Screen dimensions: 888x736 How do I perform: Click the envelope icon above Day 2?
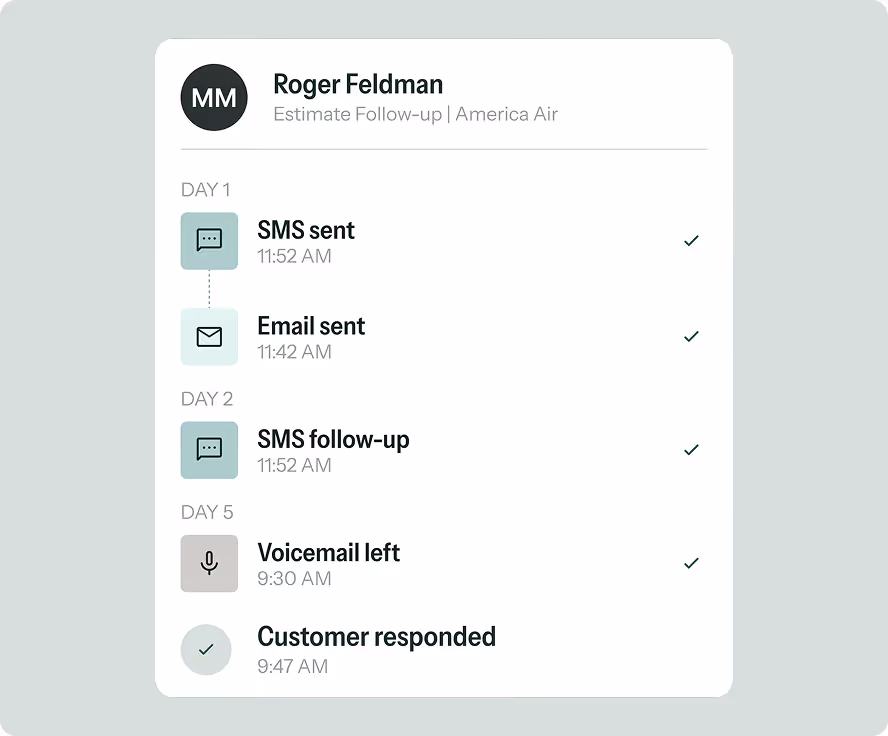tap(209, 337)
